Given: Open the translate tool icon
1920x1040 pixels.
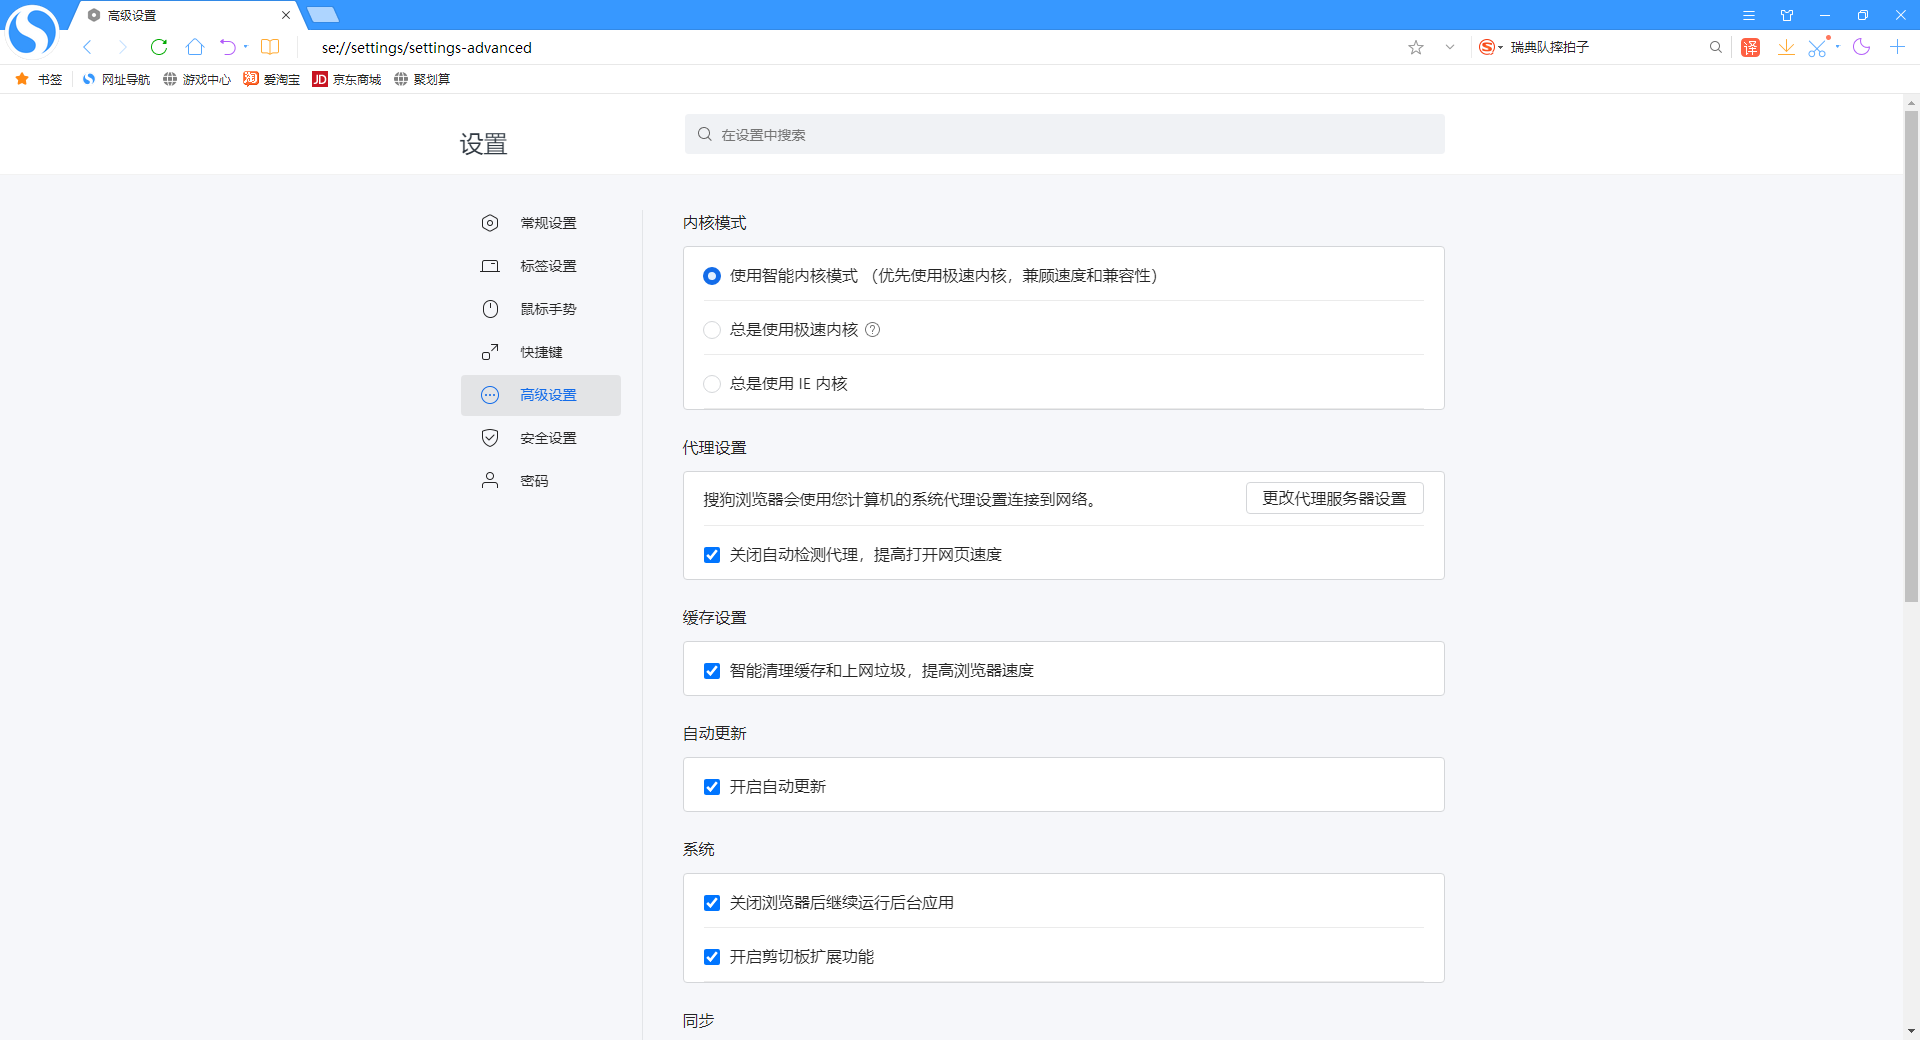Looking at the screenshot, I should click(1750, 47).
